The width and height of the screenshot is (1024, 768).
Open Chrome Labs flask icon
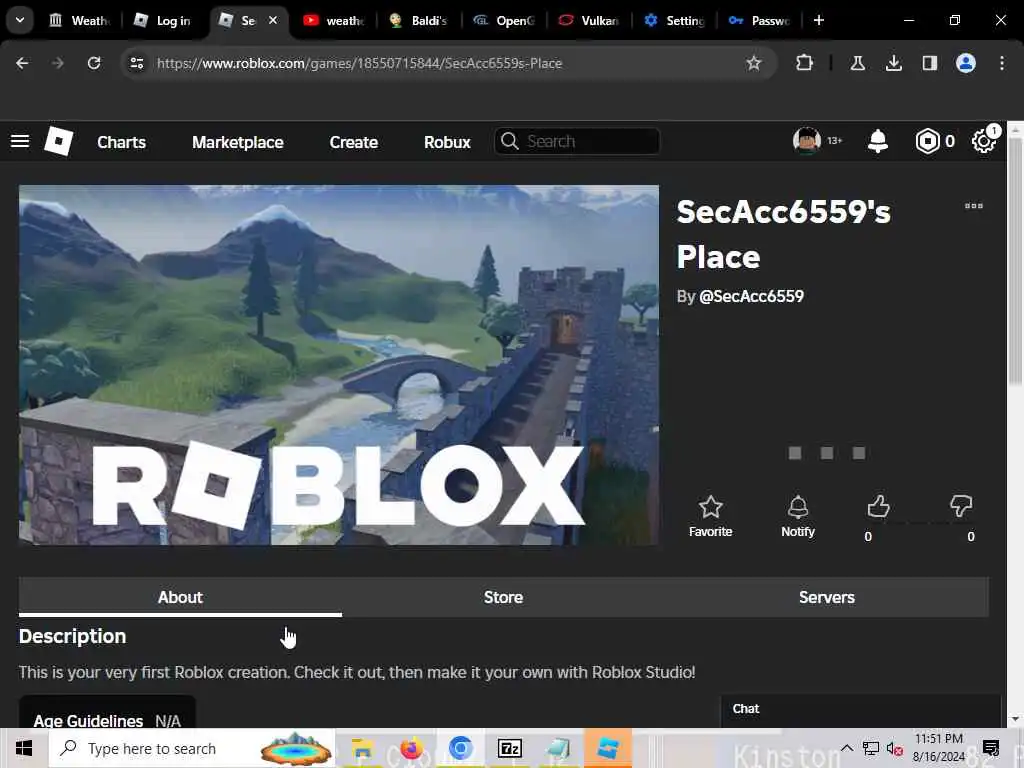coord(857,63)
